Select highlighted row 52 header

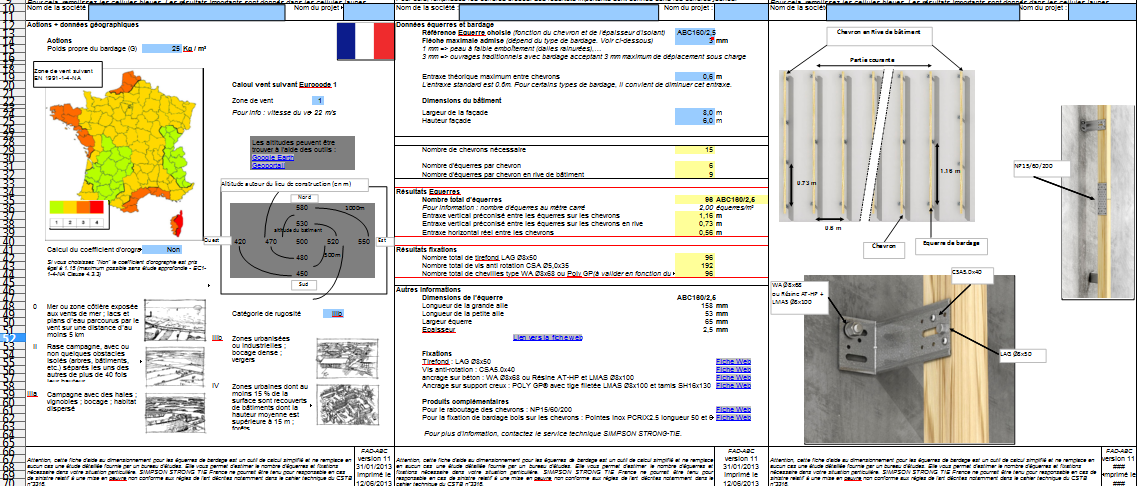(12, 338)
